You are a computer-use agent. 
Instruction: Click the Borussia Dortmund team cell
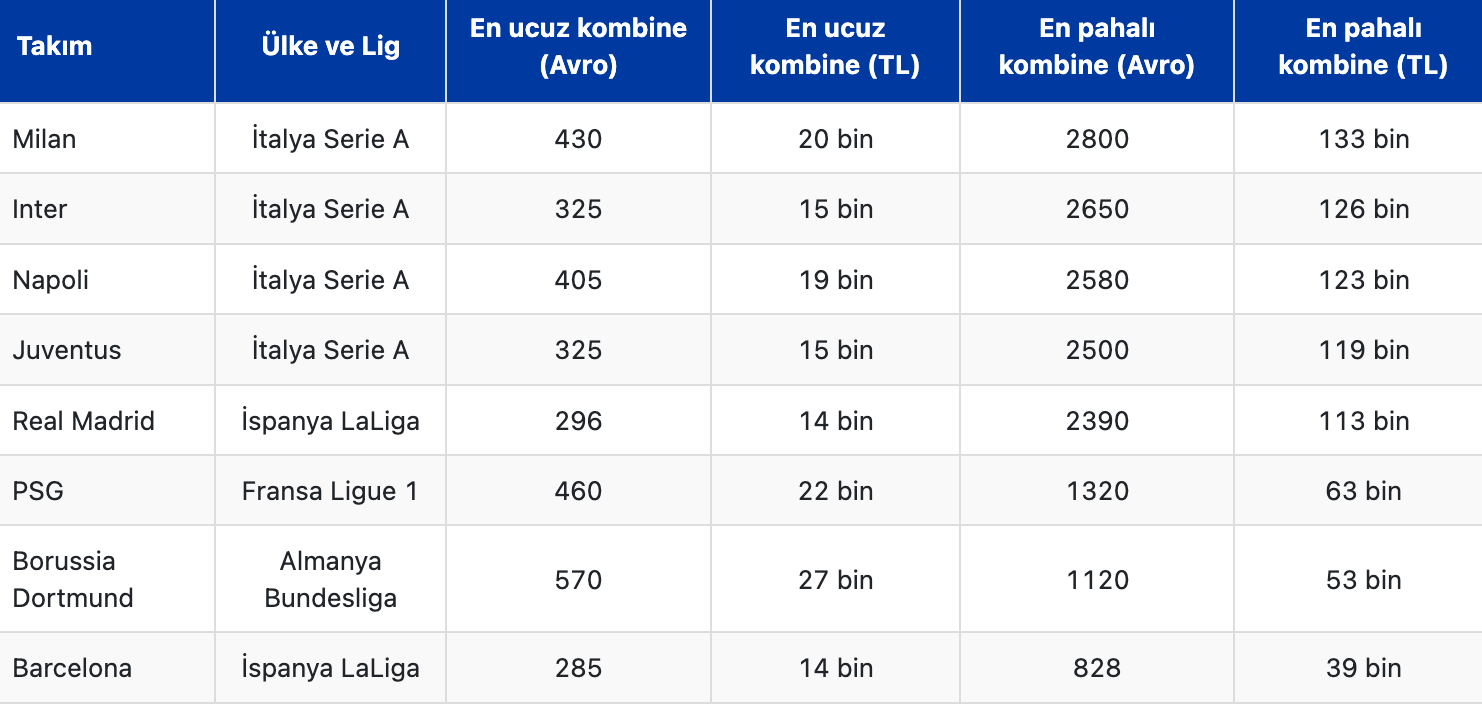click(73, 579)
